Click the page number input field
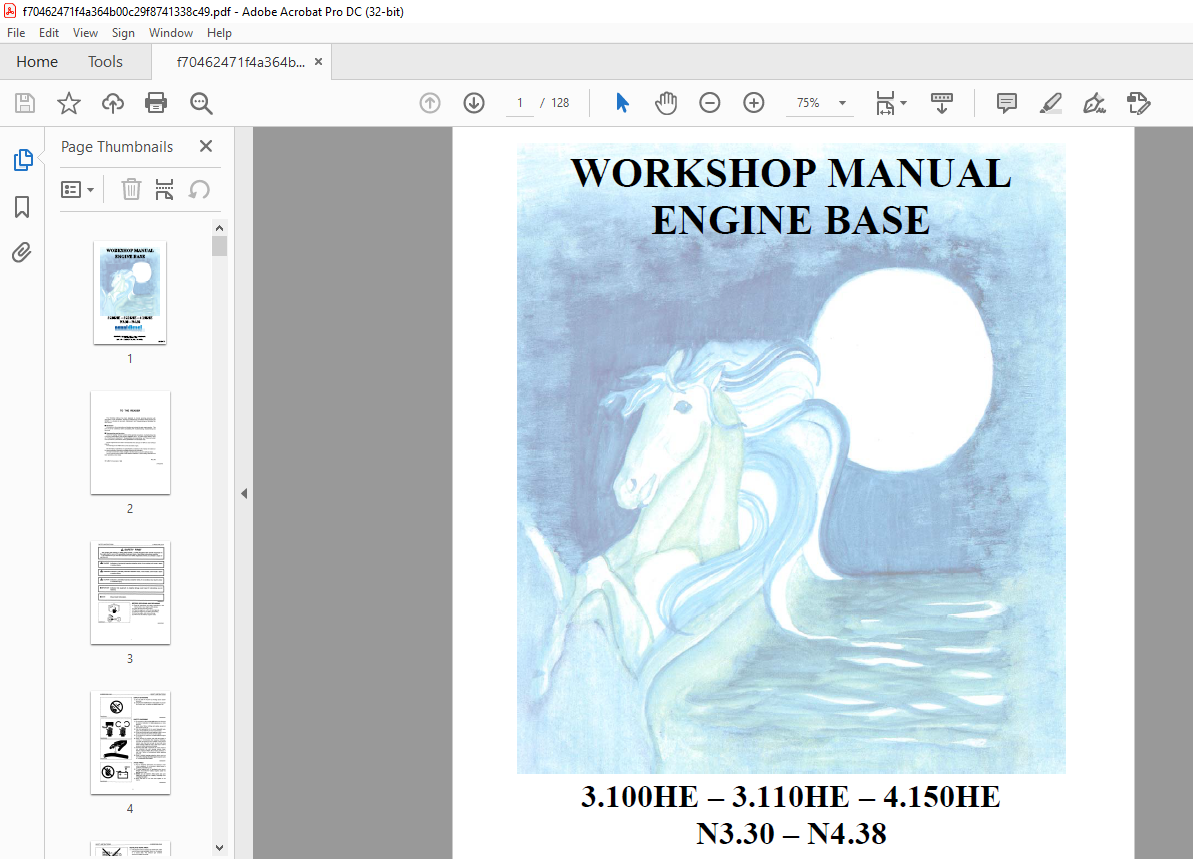The height and width of the screenshot is (859, 1193). pyautogui.click(x=520, y=103)
